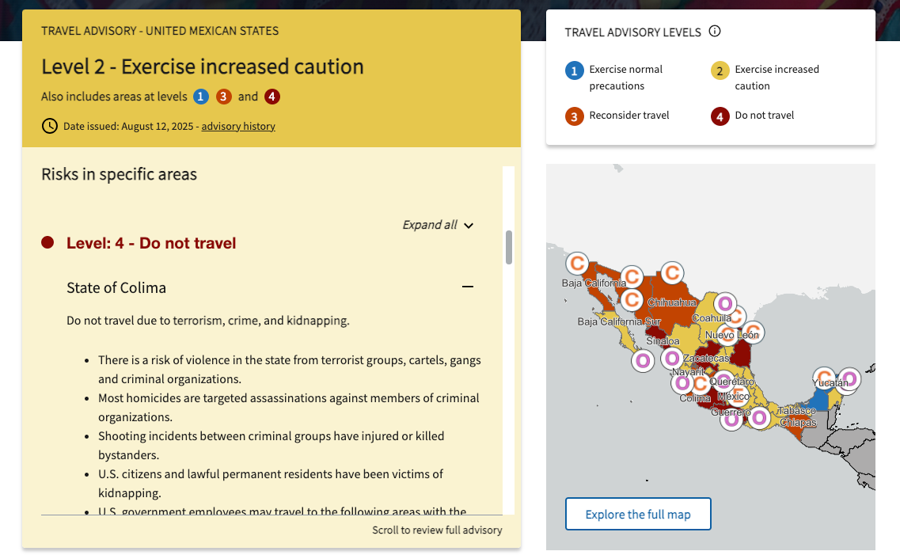Click the orange level 3 badge in the advisory header
Image resolution: width=900 pixels, height=555 pixels.
click(x=224, y=96)
